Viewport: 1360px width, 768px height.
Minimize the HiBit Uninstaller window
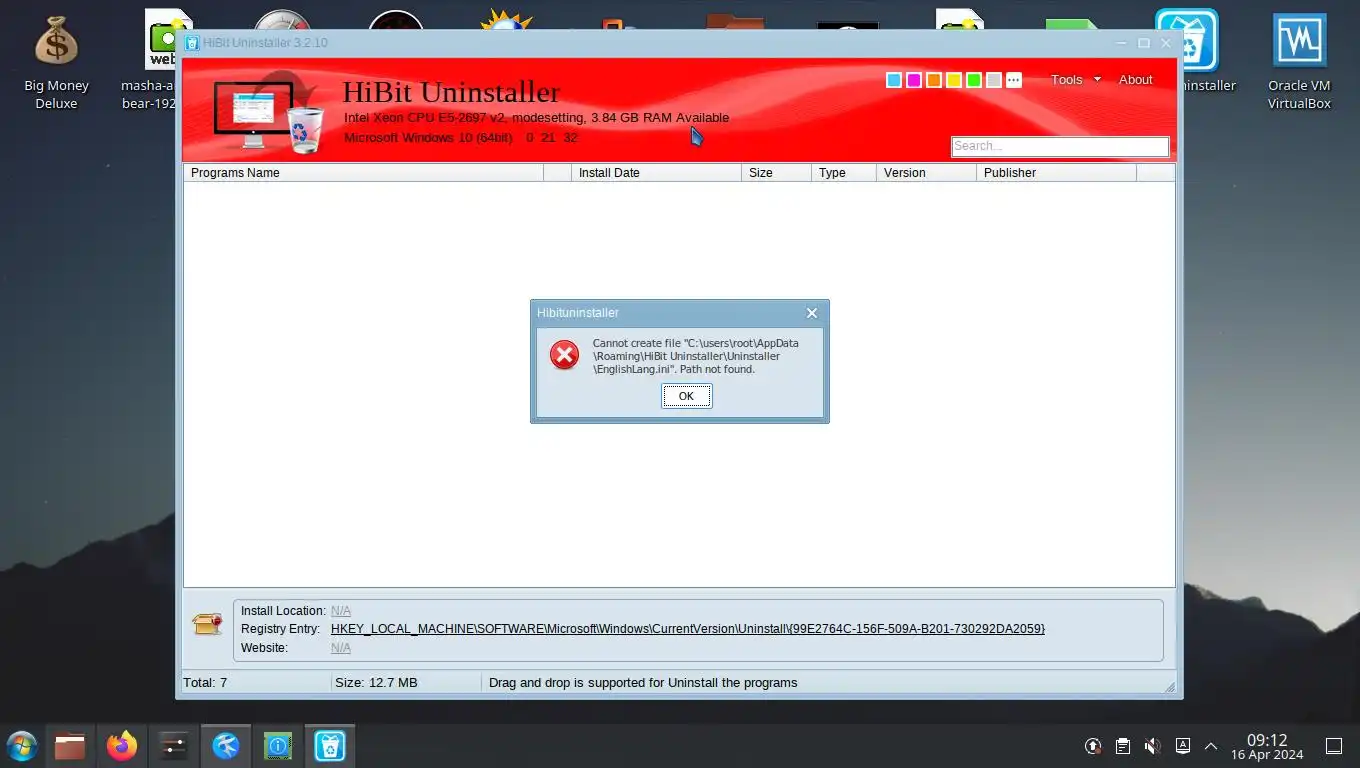[x=1122, y=43]
